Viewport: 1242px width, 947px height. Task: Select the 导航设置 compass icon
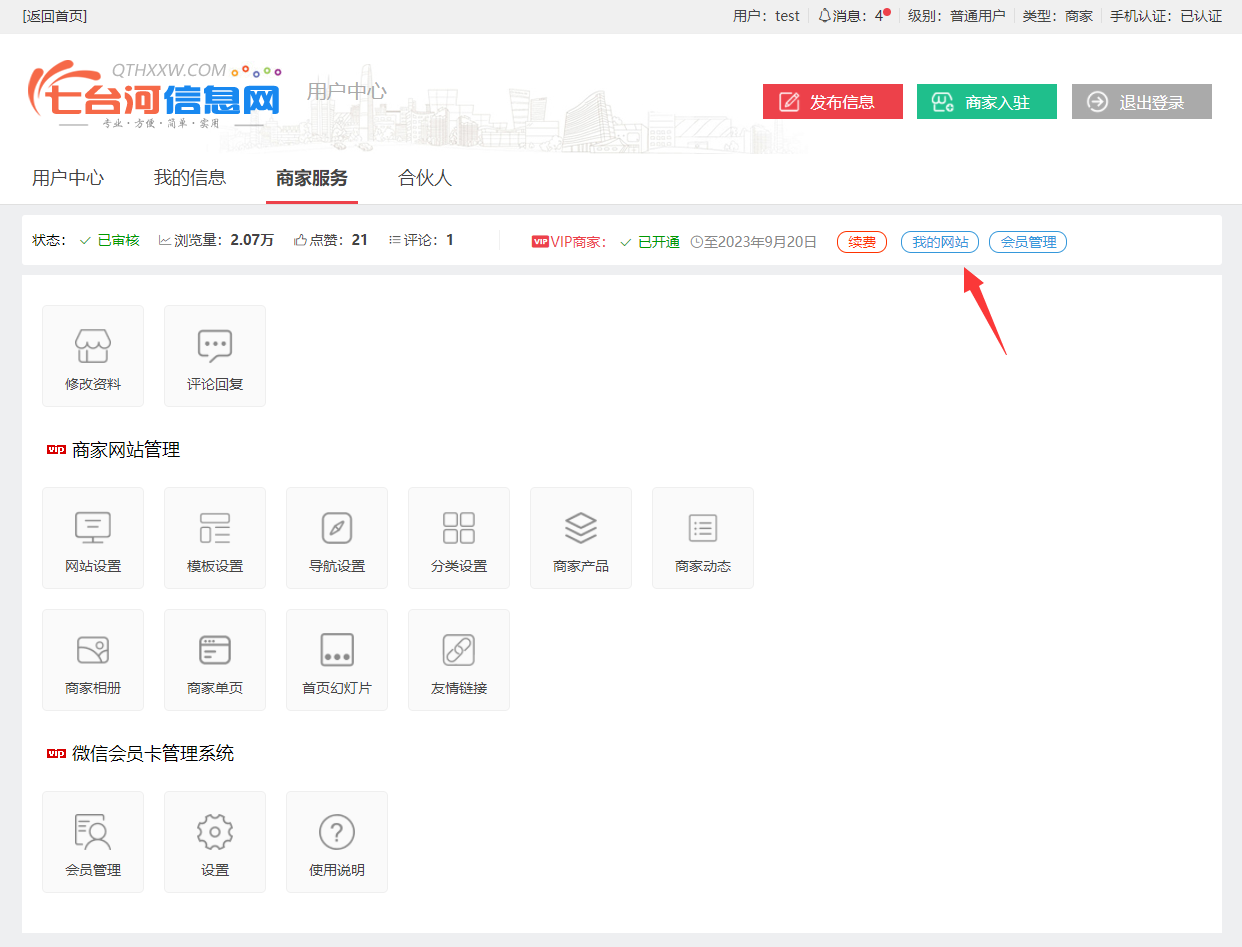click(x=337, y=528)
